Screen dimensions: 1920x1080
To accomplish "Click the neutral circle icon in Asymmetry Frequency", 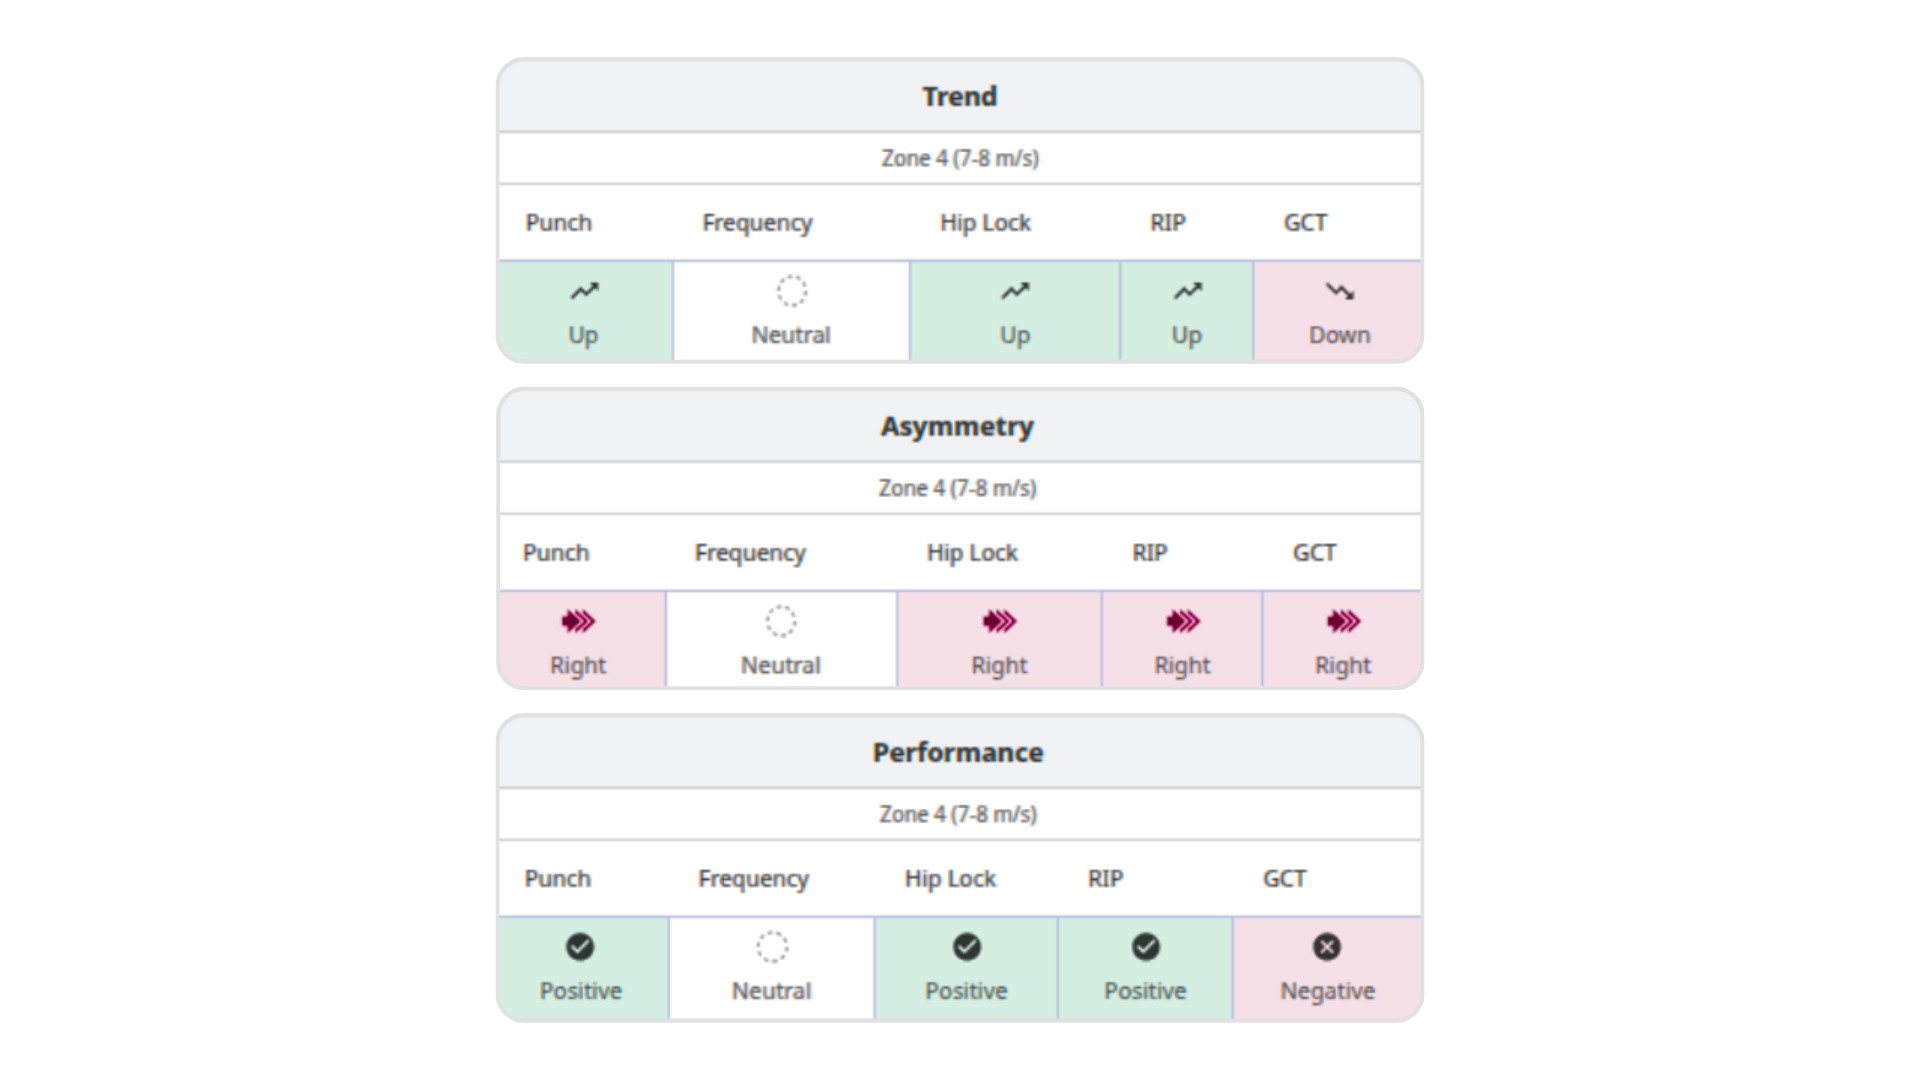I will click(781, 621).
